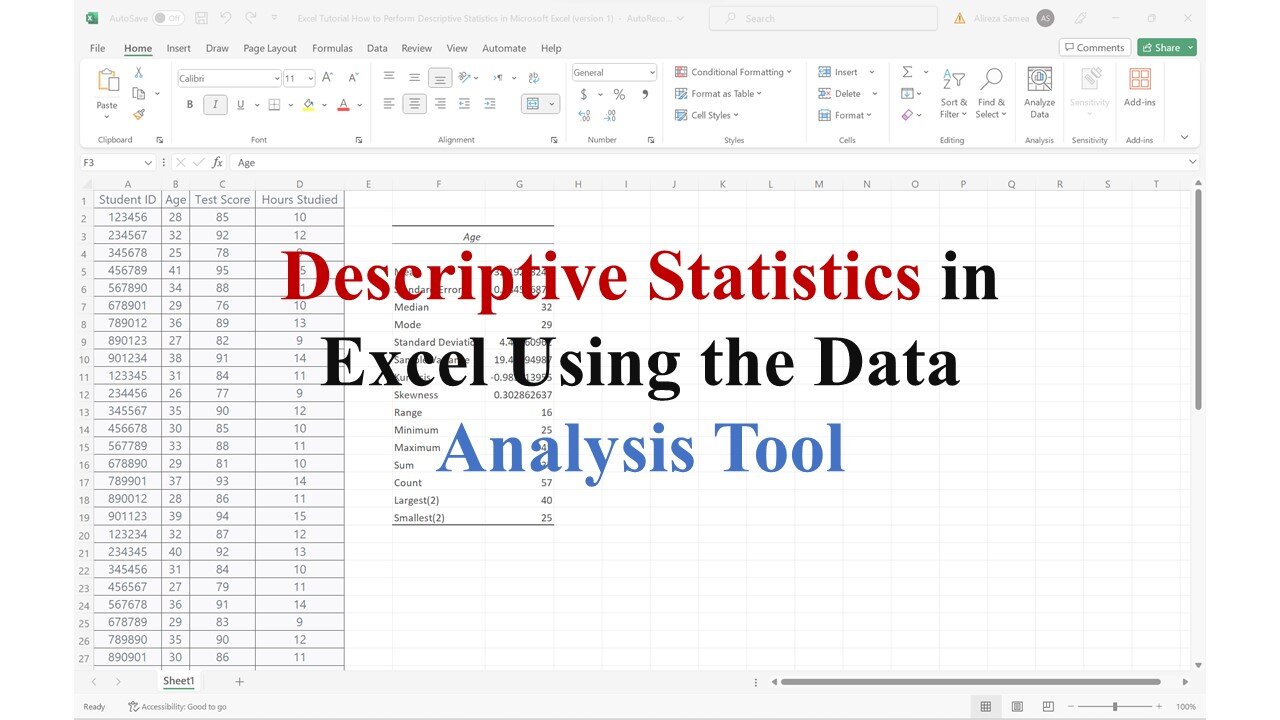This screenshot has width=1280, height=720.
Task: Toggle Align Right horizontal alignment
Action: [439, 104]
